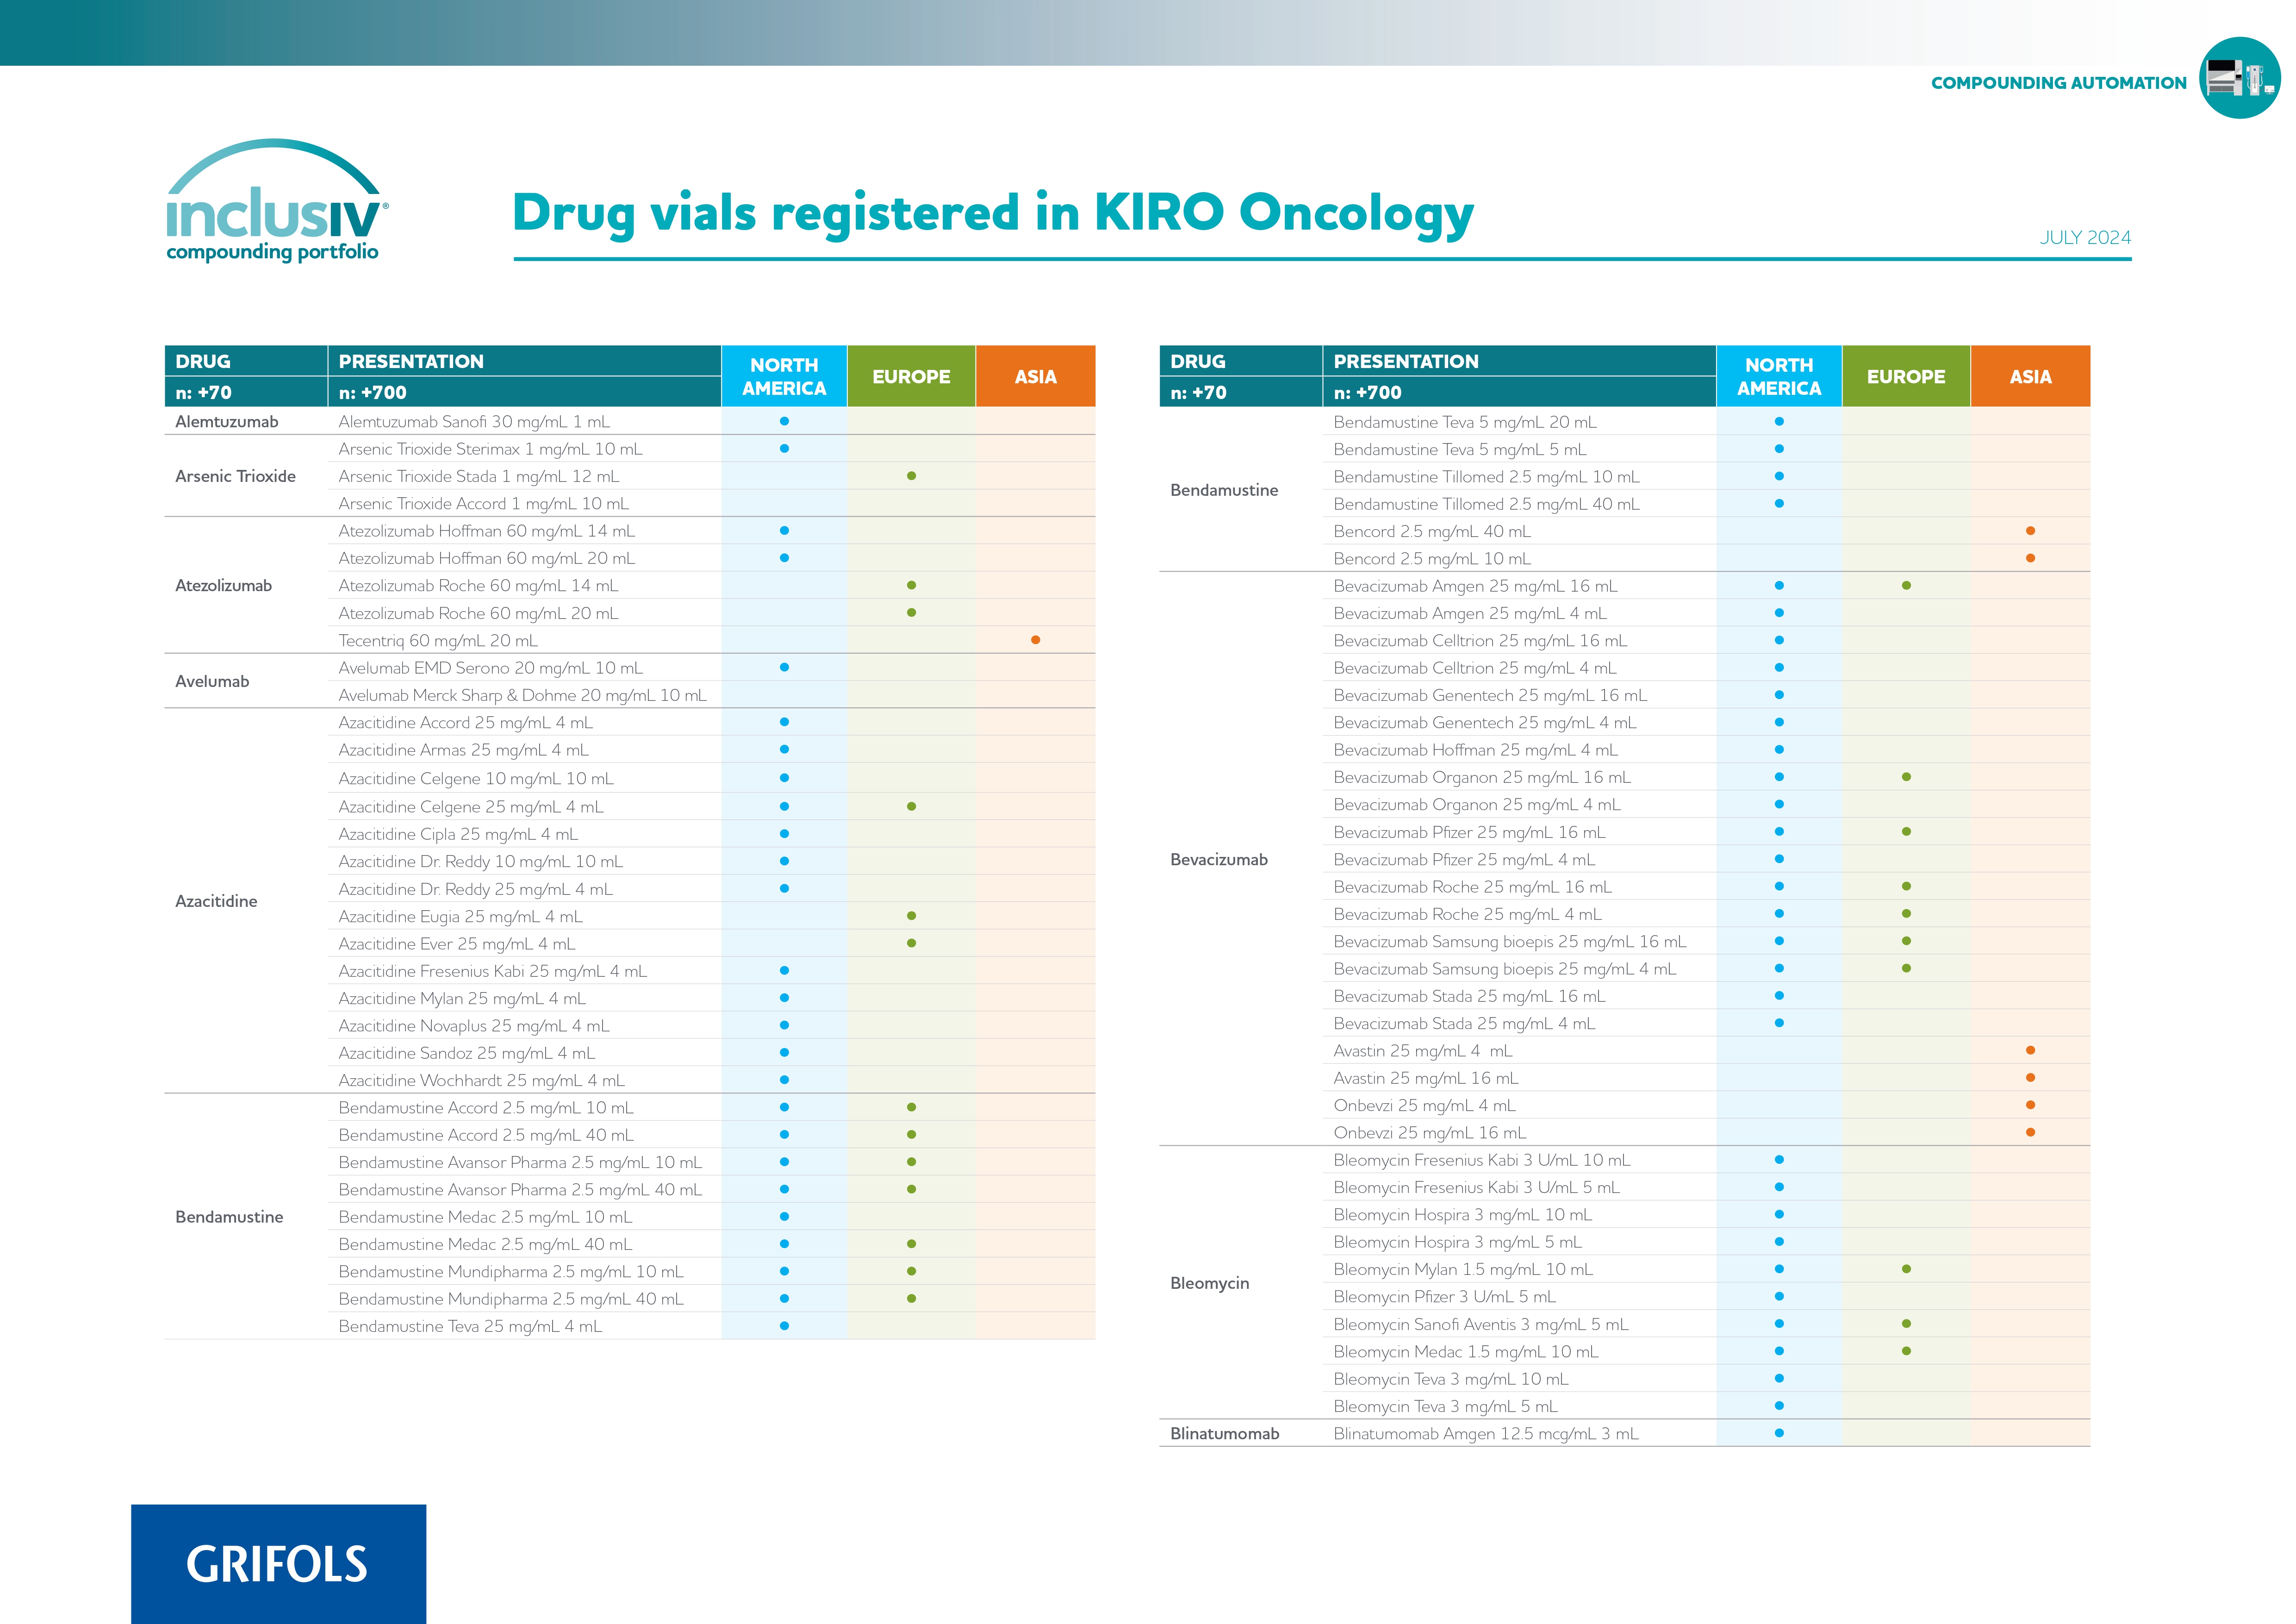Image resolution: width=2296 pixels, height=1624 pixels.
Task: Select the Bevacizumab drug name cell
Action: pos(1218,860)
